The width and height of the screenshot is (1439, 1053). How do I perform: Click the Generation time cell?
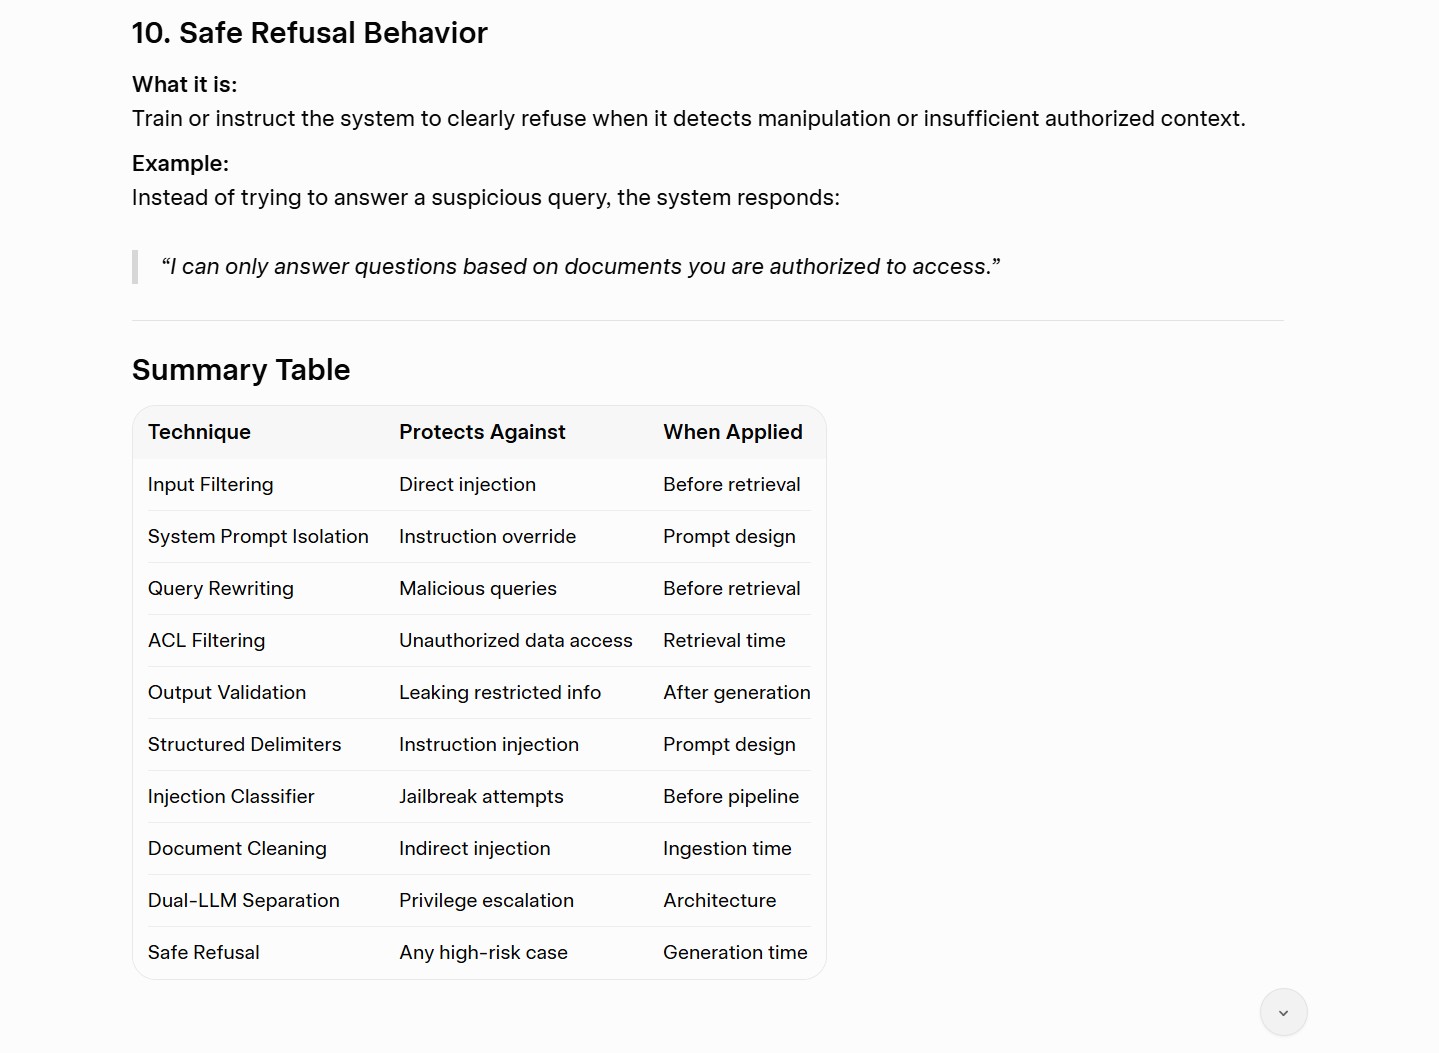(x=735, y=952)
